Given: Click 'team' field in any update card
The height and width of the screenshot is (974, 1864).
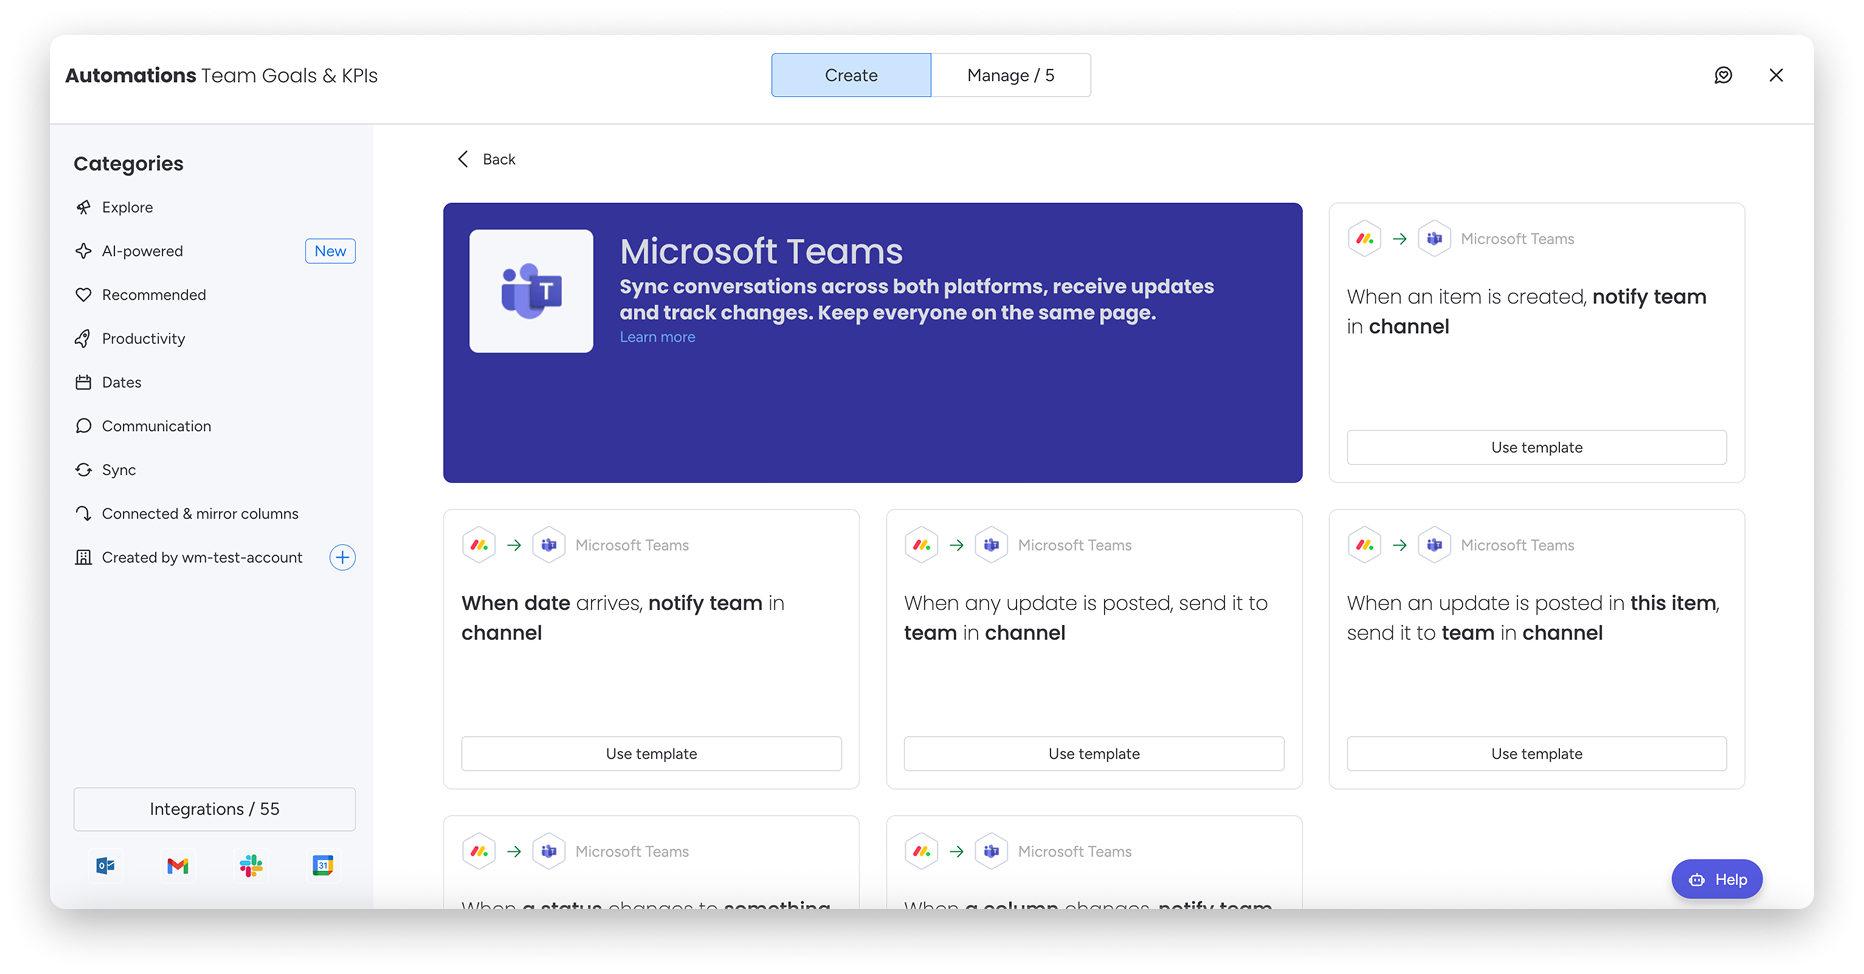Looking at the screenshot, I should [x=930, y=633].
